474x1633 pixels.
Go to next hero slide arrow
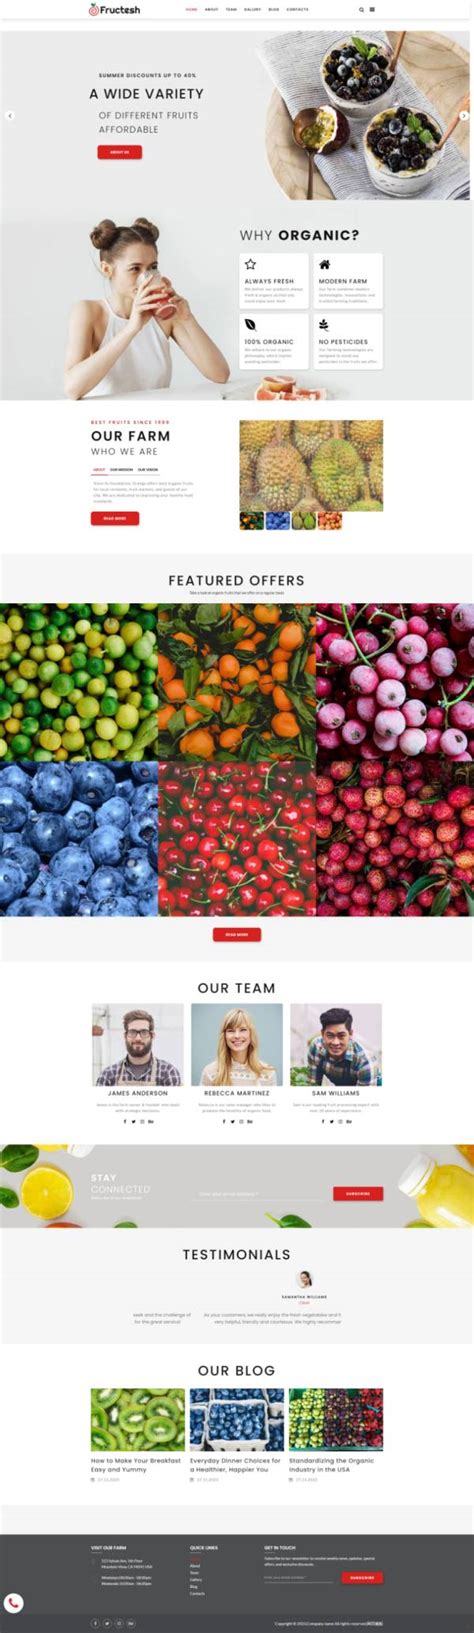coord(464,116)
